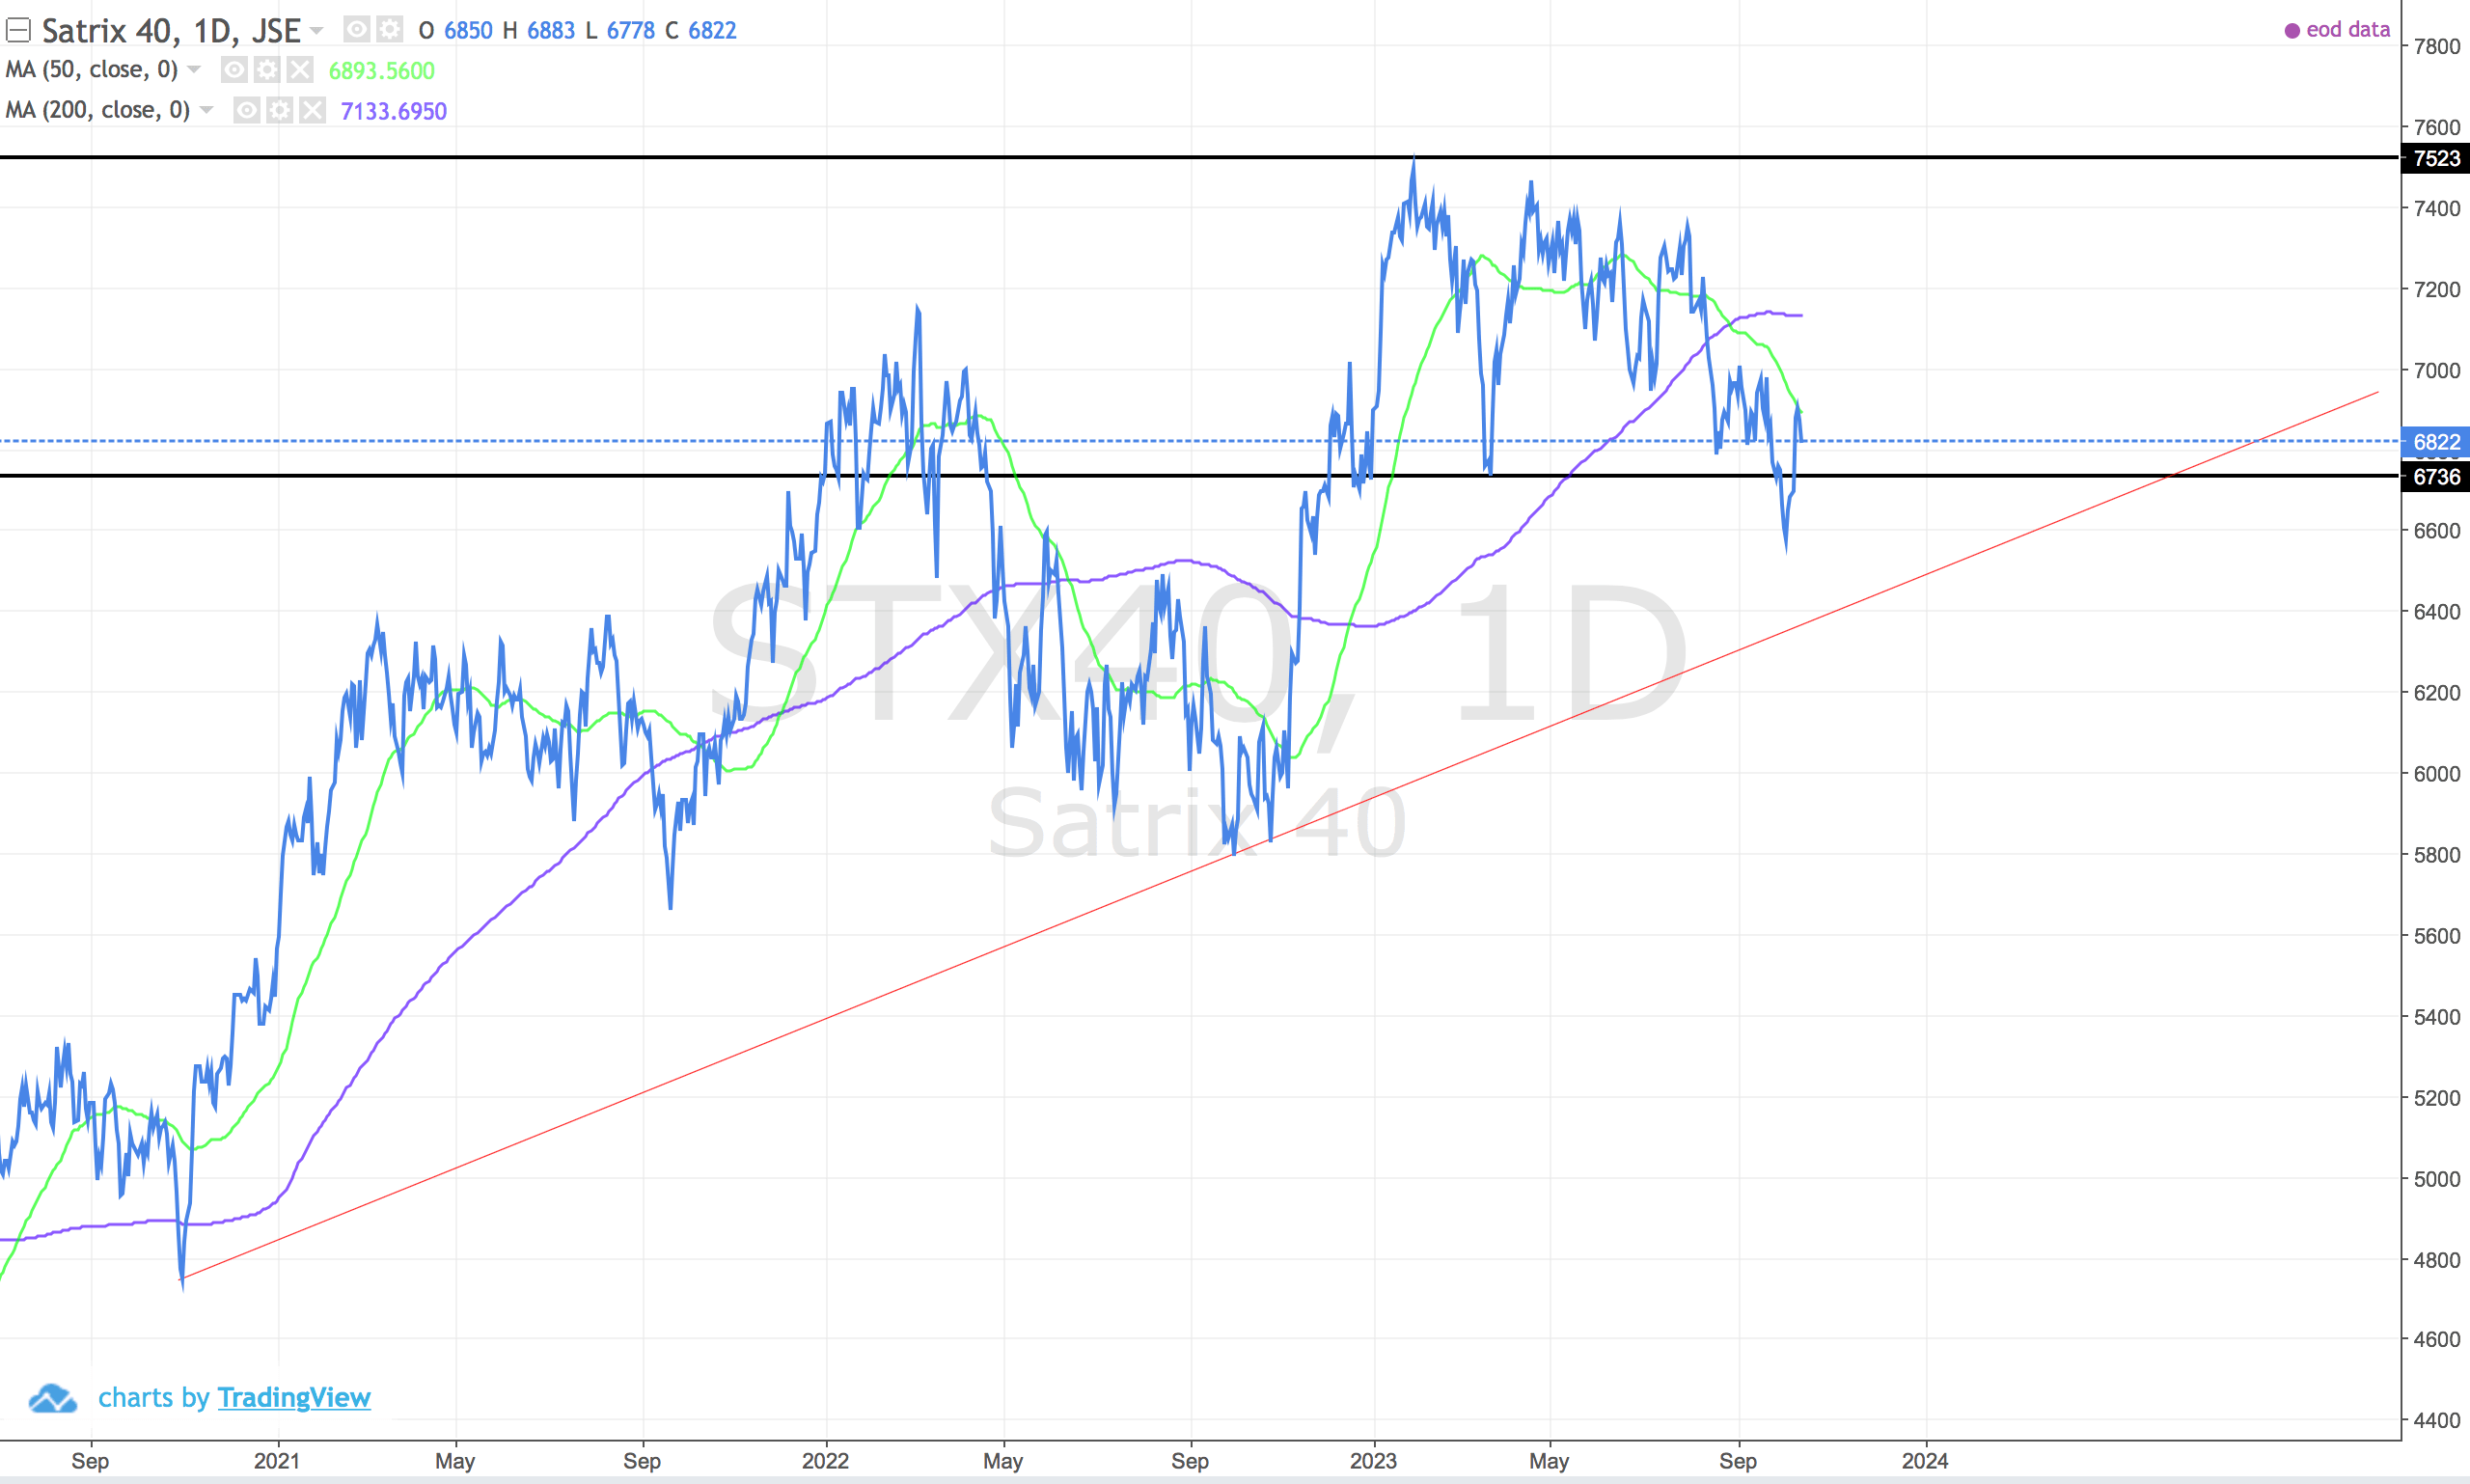Click the green MA value 6893.5600
The height and width of the screenshot is (1484, 2470).
(382, 71)
